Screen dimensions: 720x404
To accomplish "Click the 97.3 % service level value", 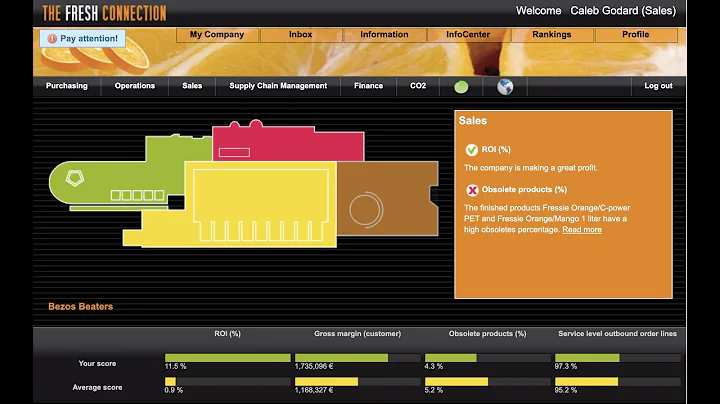I will coord(566,366).
